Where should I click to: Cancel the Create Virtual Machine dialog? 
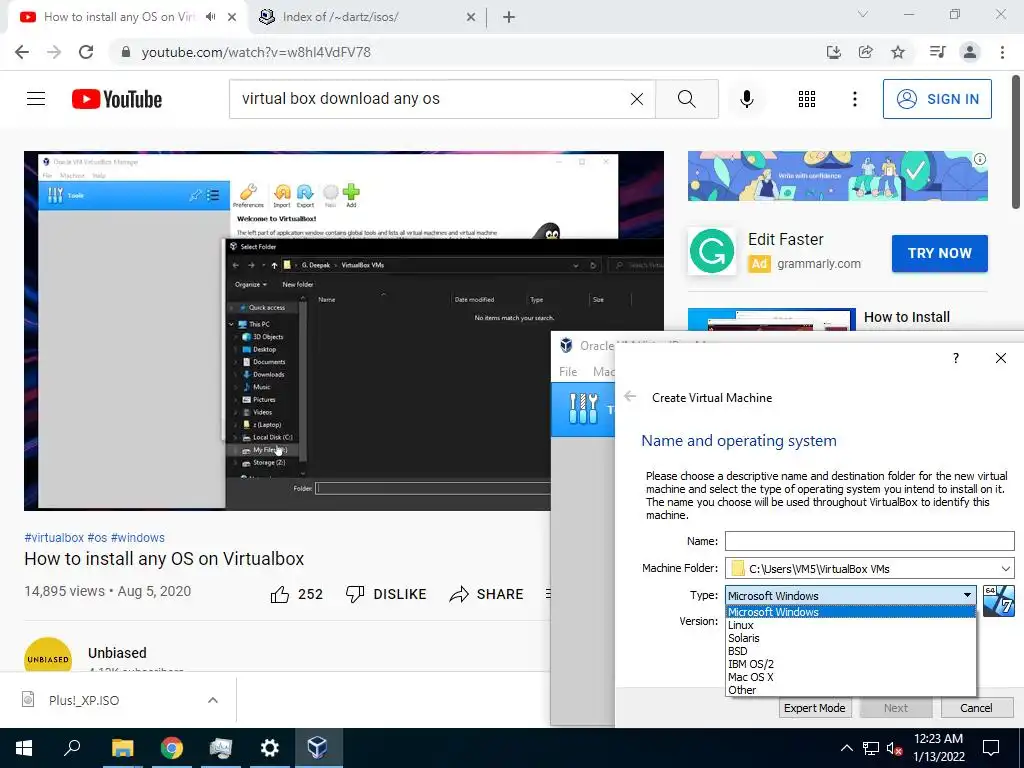pos(976,708)
